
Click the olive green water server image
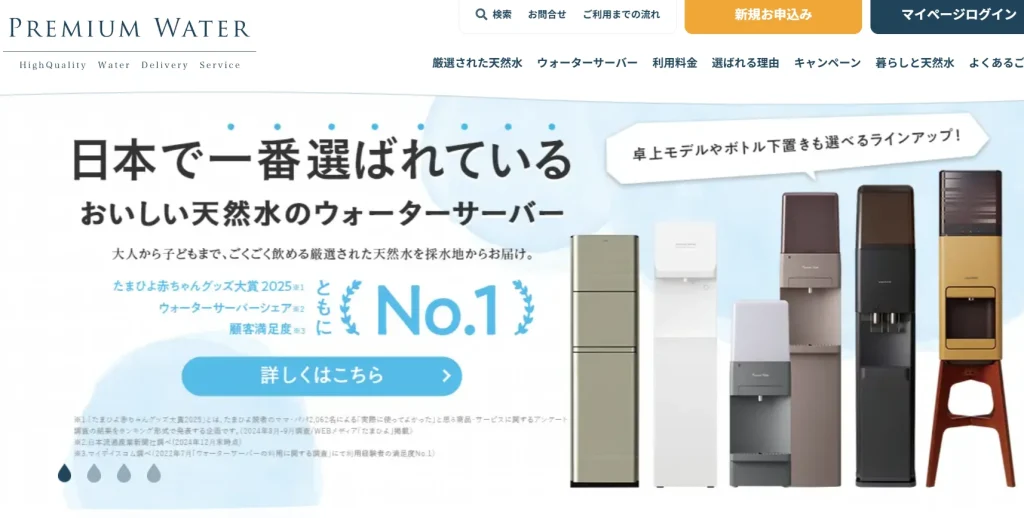pos(604,361)
